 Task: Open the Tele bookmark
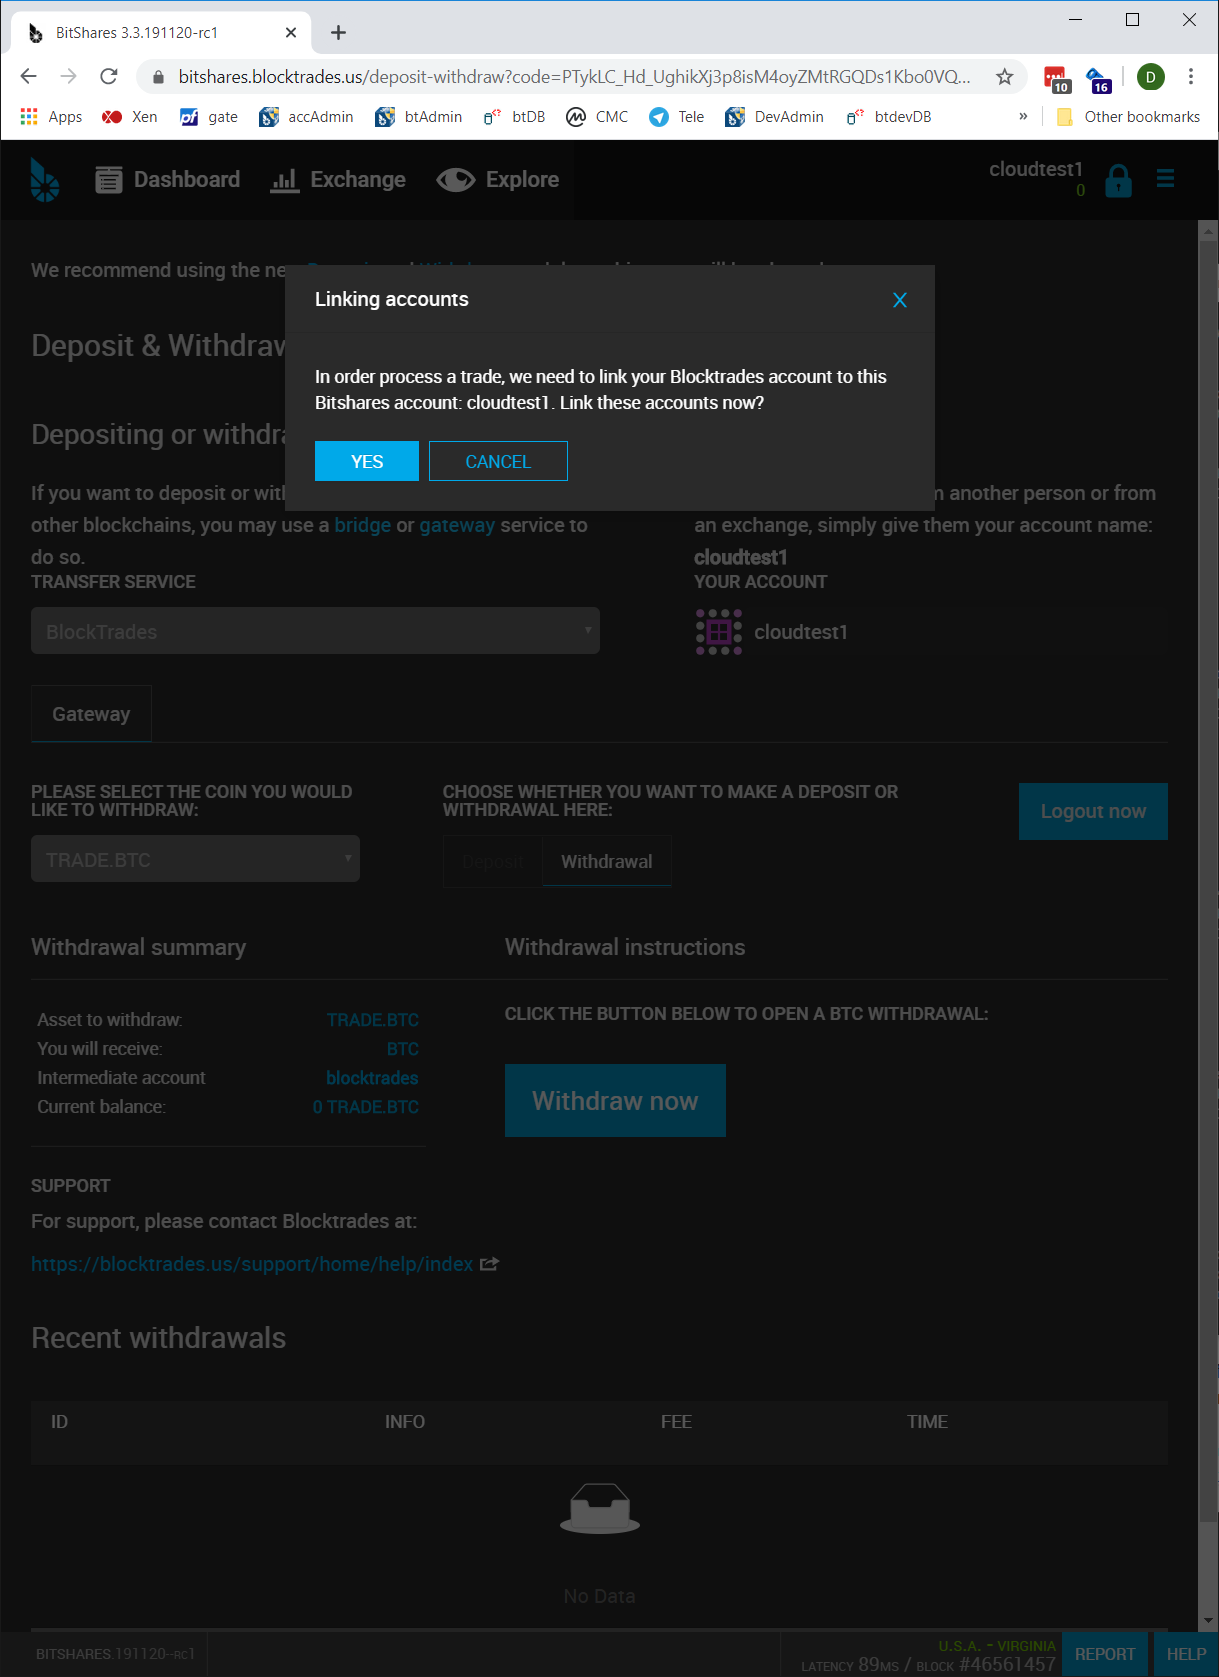click(677, 117)
